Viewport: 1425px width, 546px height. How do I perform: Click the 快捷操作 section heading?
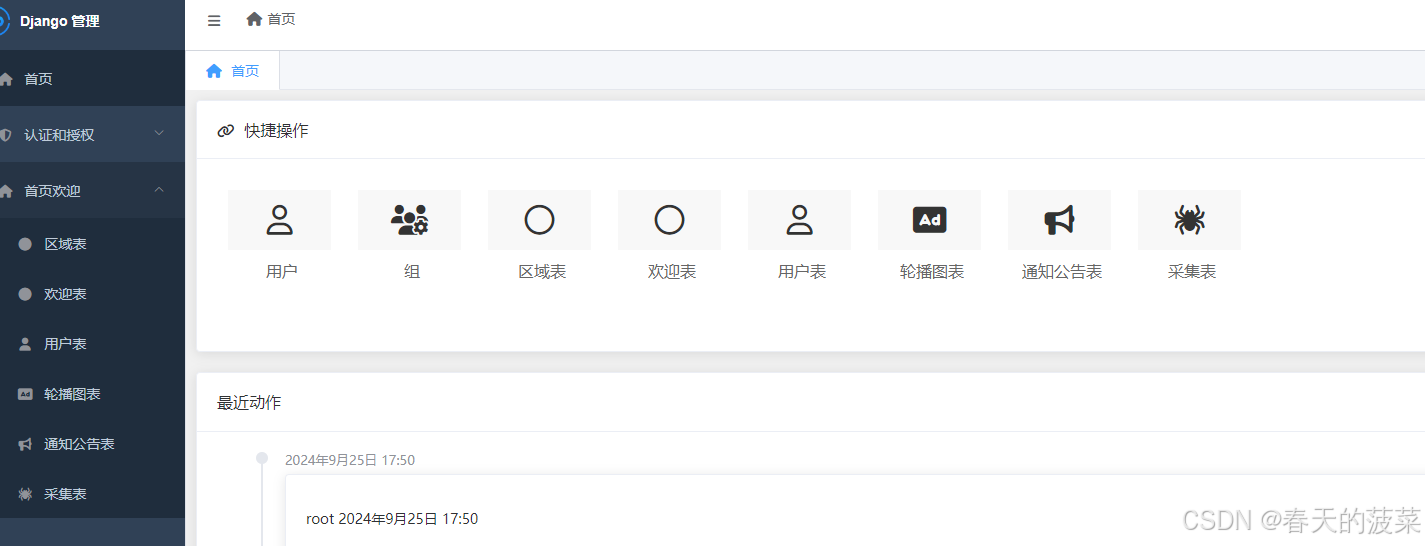pyautogui.click(x=276, y=131)
